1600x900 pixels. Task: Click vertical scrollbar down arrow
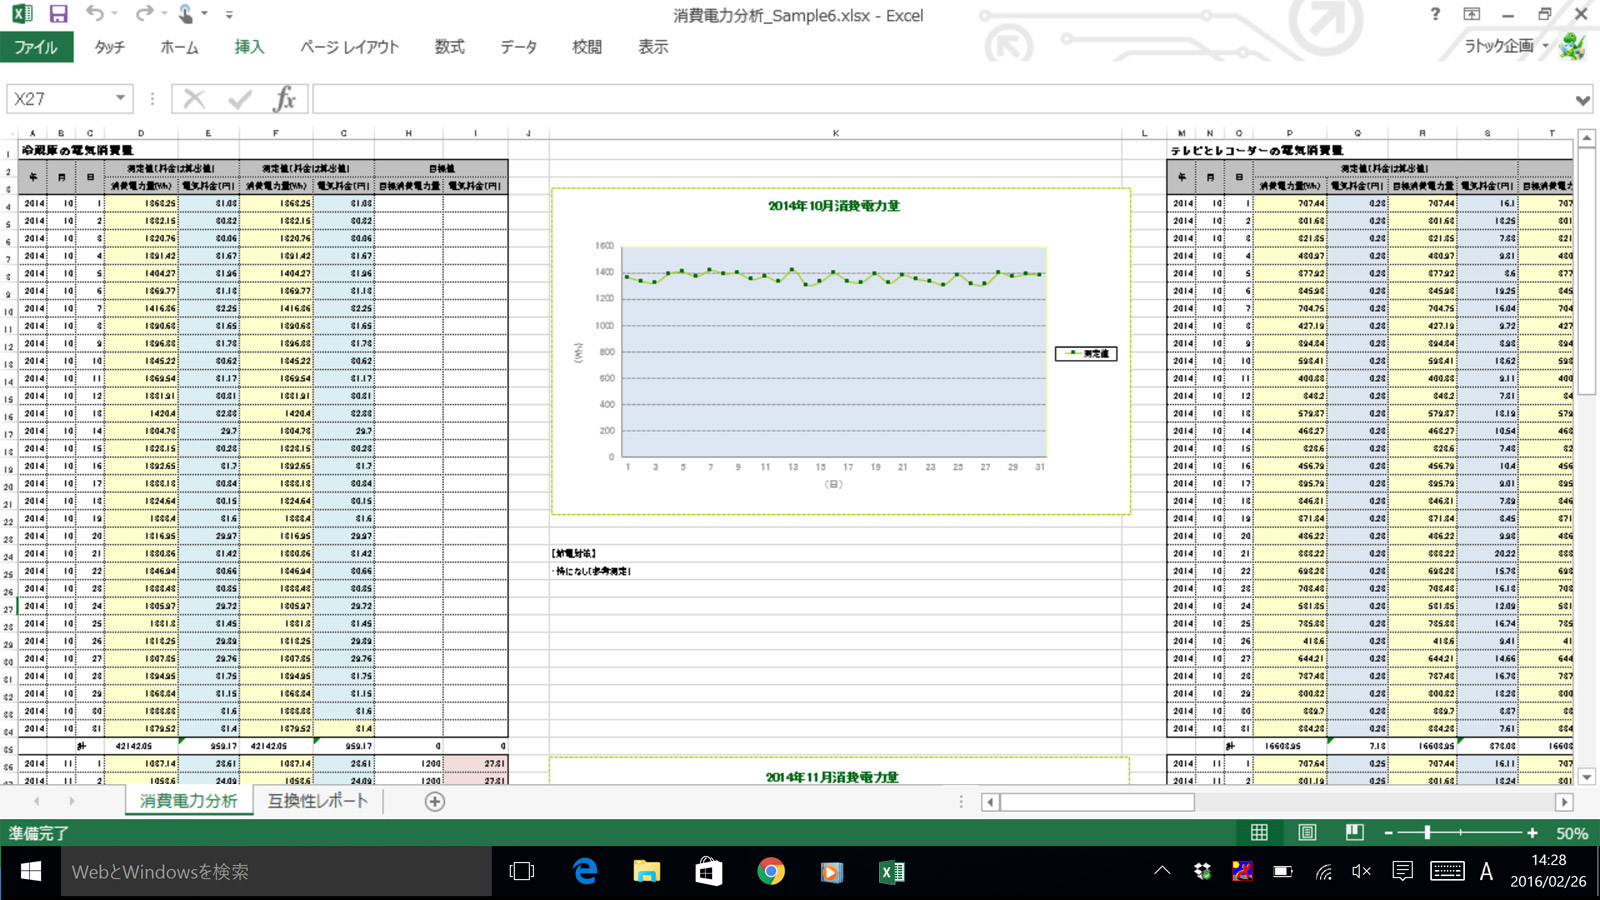click(1587, 777)
